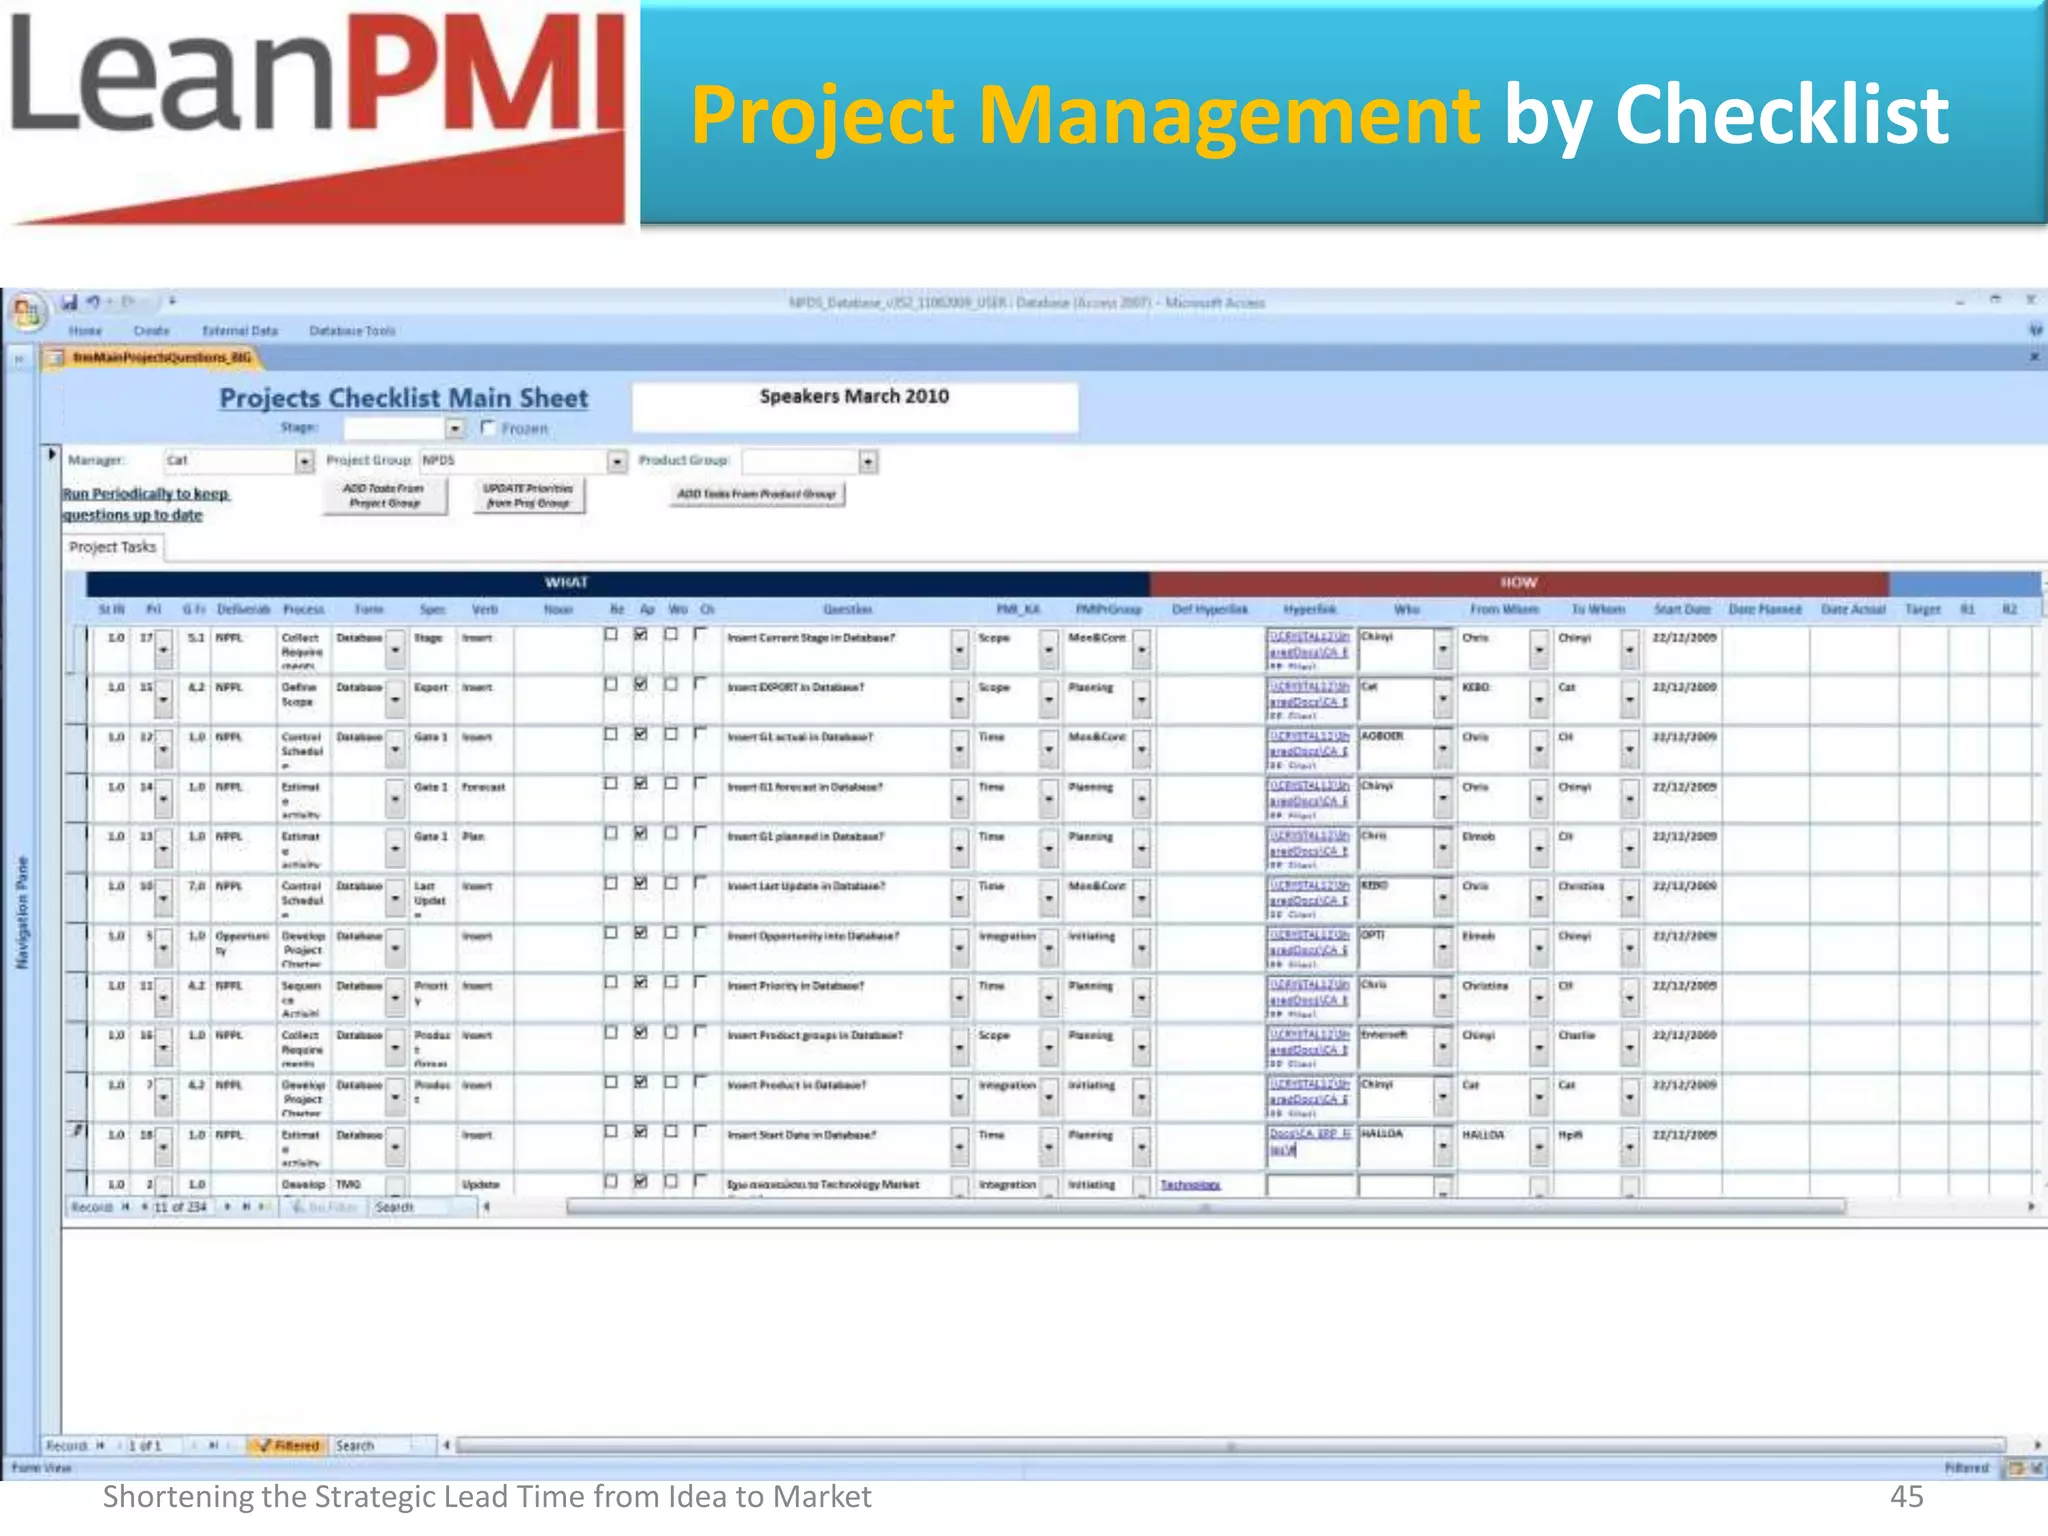2048x1536 pixels.
Task: Open the Product Group dropdown
Action: point(868,461)
